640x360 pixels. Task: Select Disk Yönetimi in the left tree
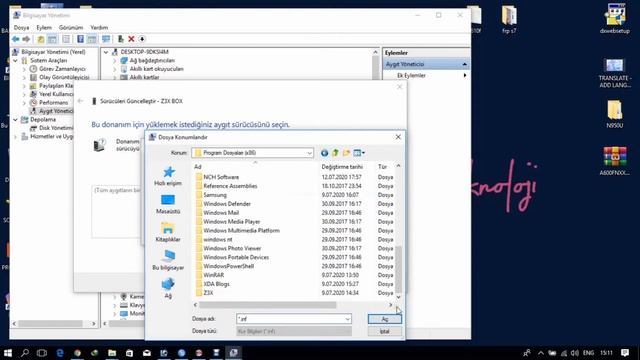(56, 128)
